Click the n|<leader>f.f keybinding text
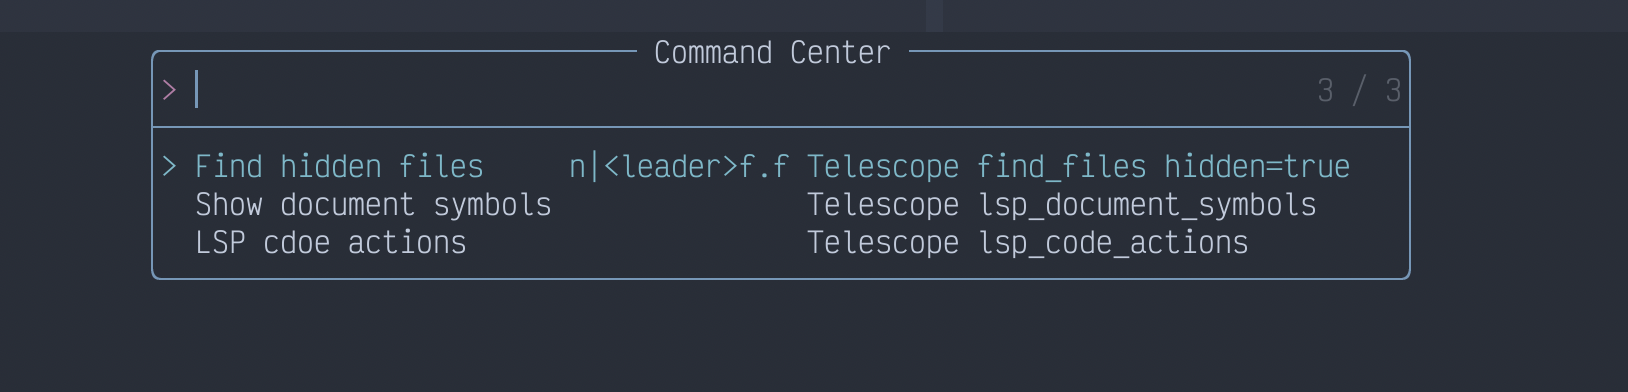Viewport: 1628px width, 392px height. tap(679, 166)
